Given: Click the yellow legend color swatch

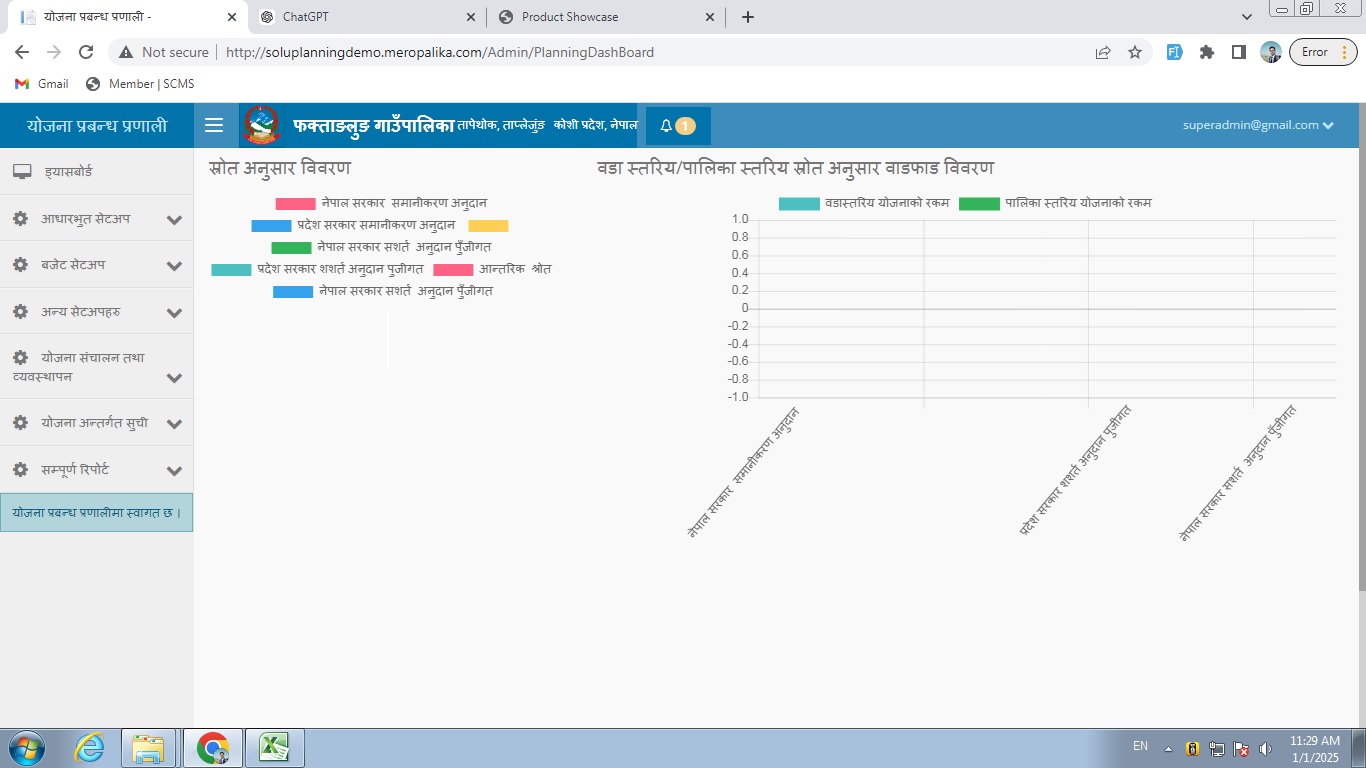Looking at the screenshot, I should (x=488, y=226).
